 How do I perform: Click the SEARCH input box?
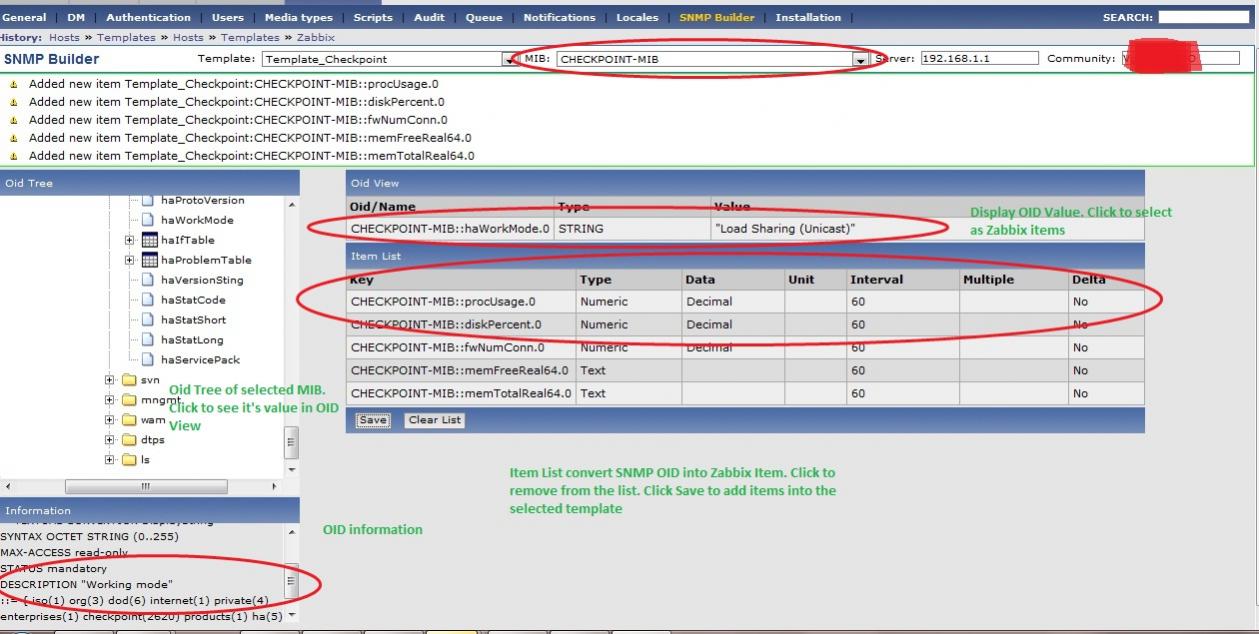pos(1204,17)
